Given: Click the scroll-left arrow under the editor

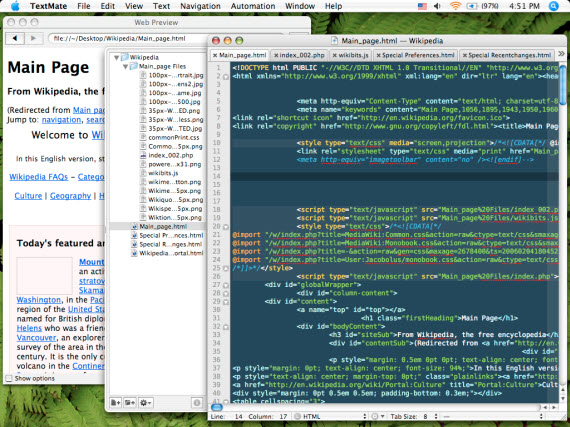Looking at the screenshot, I should (546, 407).
